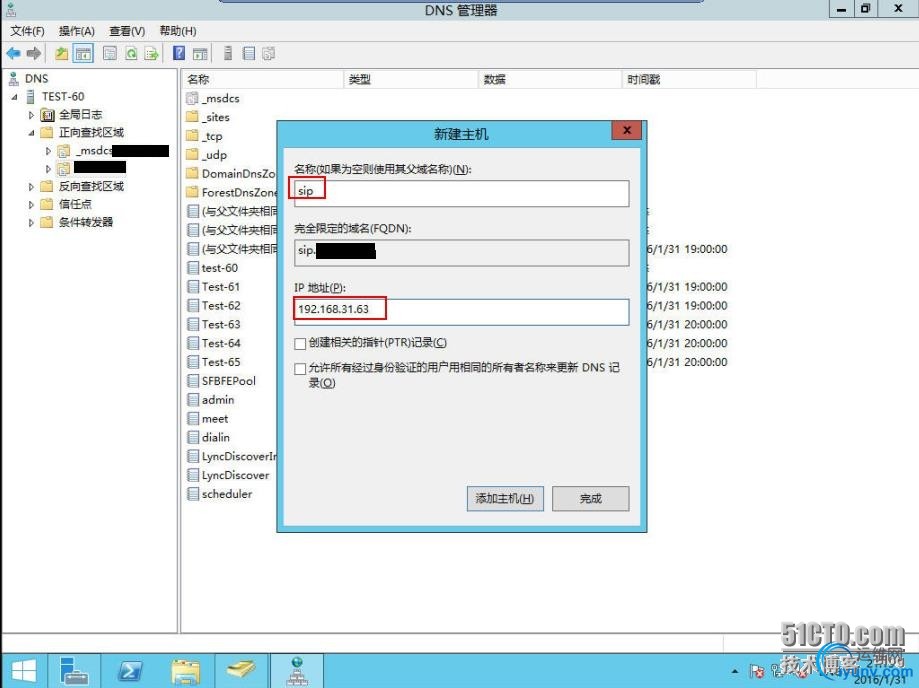Open File Explorer from the taskbar
The width and height of the screenshot is (919, 688).
[186, 672]
